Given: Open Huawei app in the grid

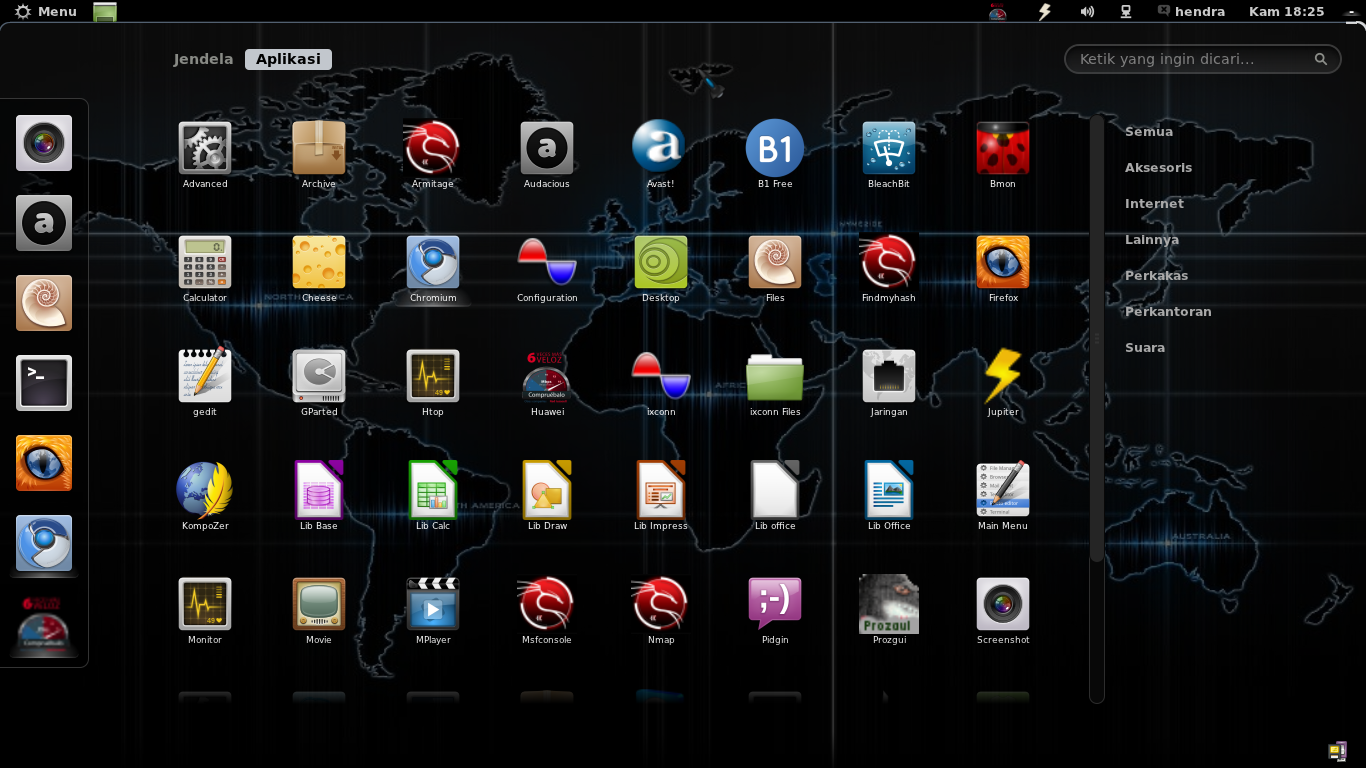Looking at the screenshot, I should point(547,376).
